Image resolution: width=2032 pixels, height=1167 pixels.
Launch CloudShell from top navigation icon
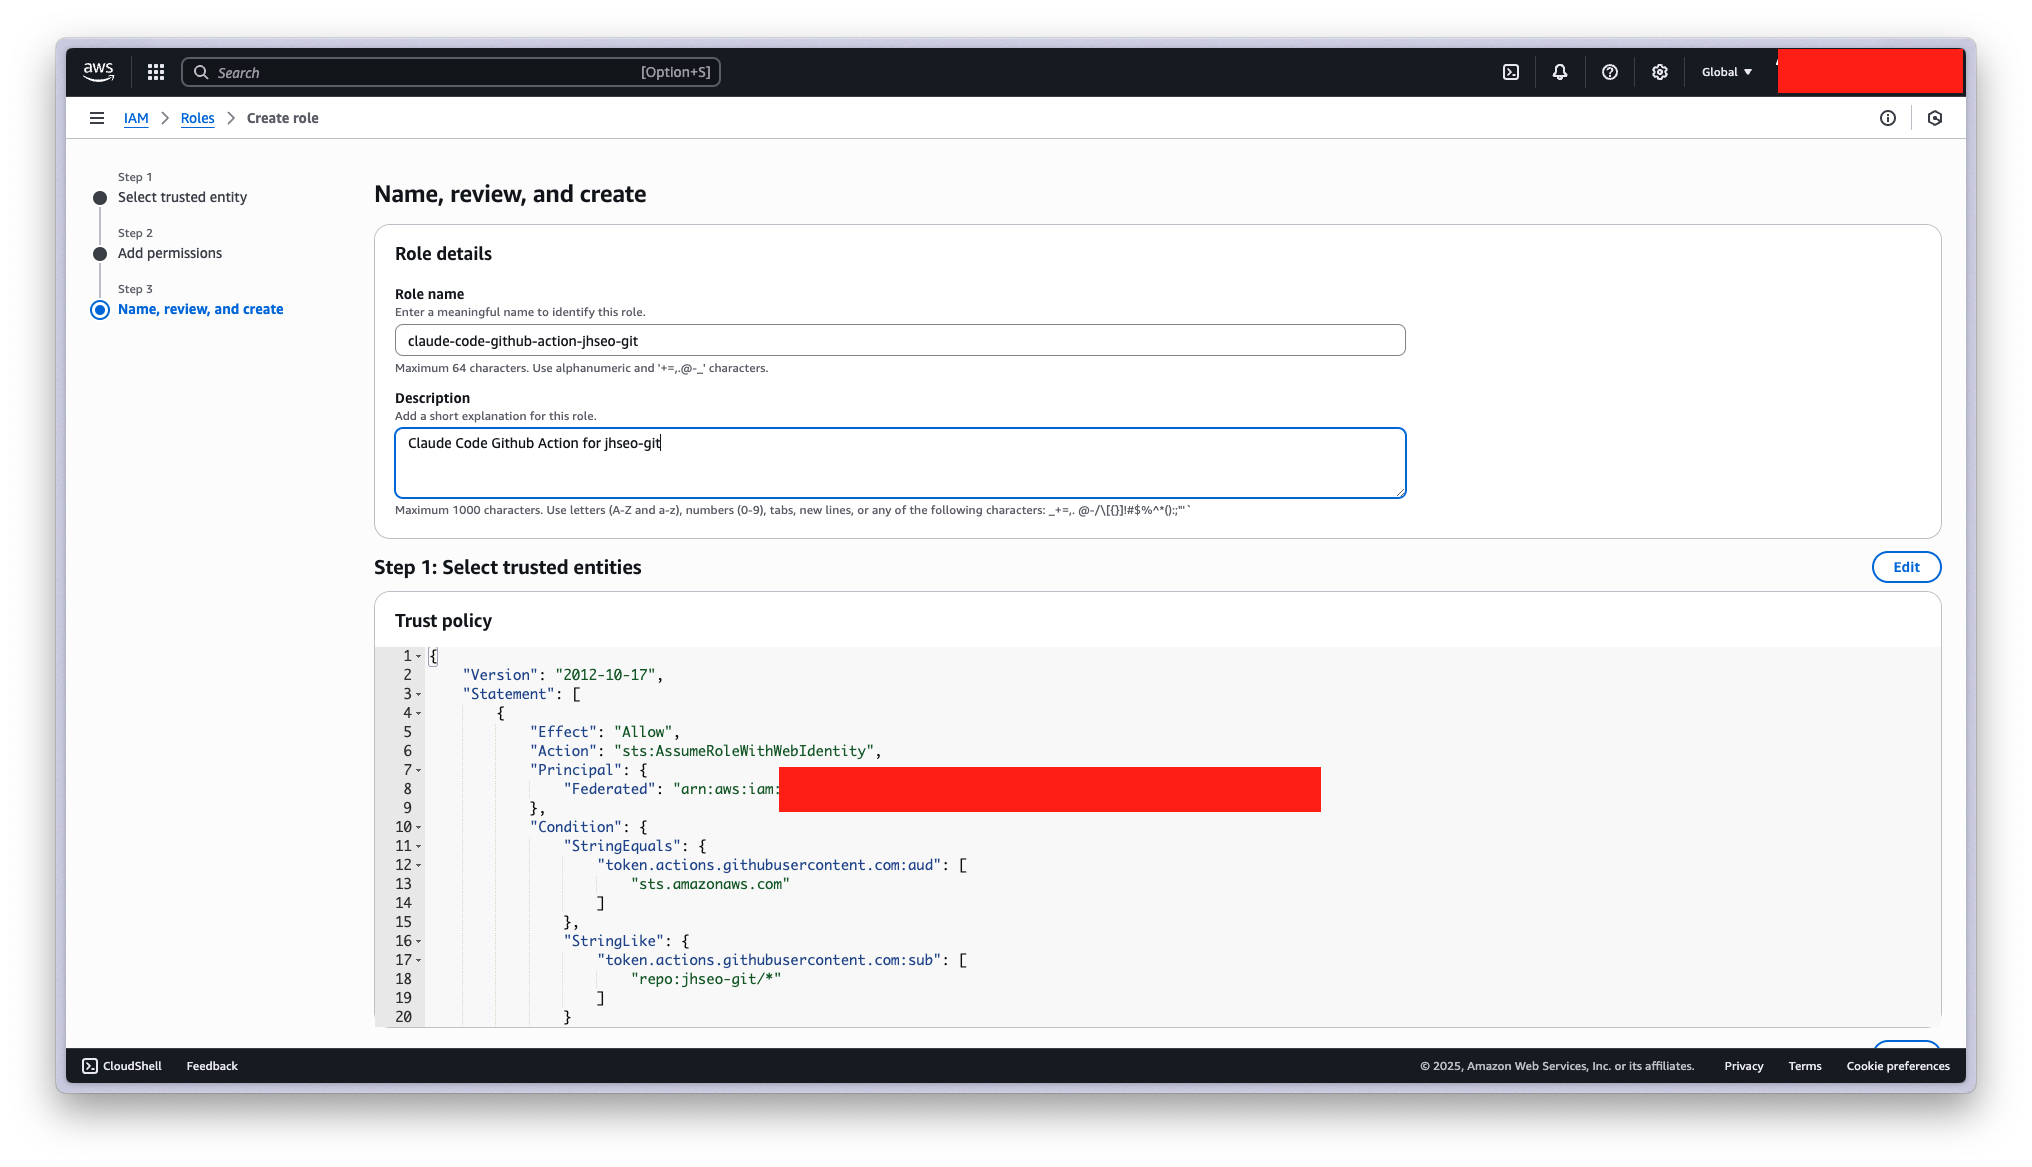pos(1511,72)
